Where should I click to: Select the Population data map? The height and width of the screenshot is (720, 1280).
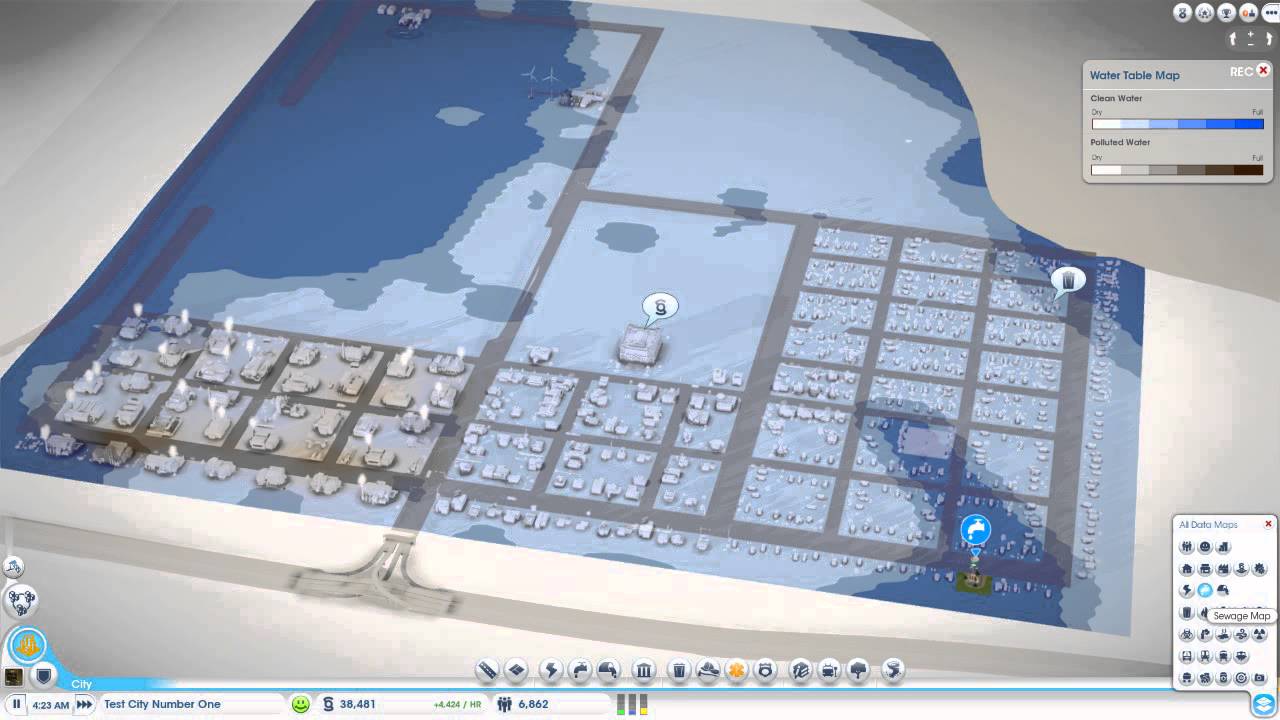(1187, 547)
